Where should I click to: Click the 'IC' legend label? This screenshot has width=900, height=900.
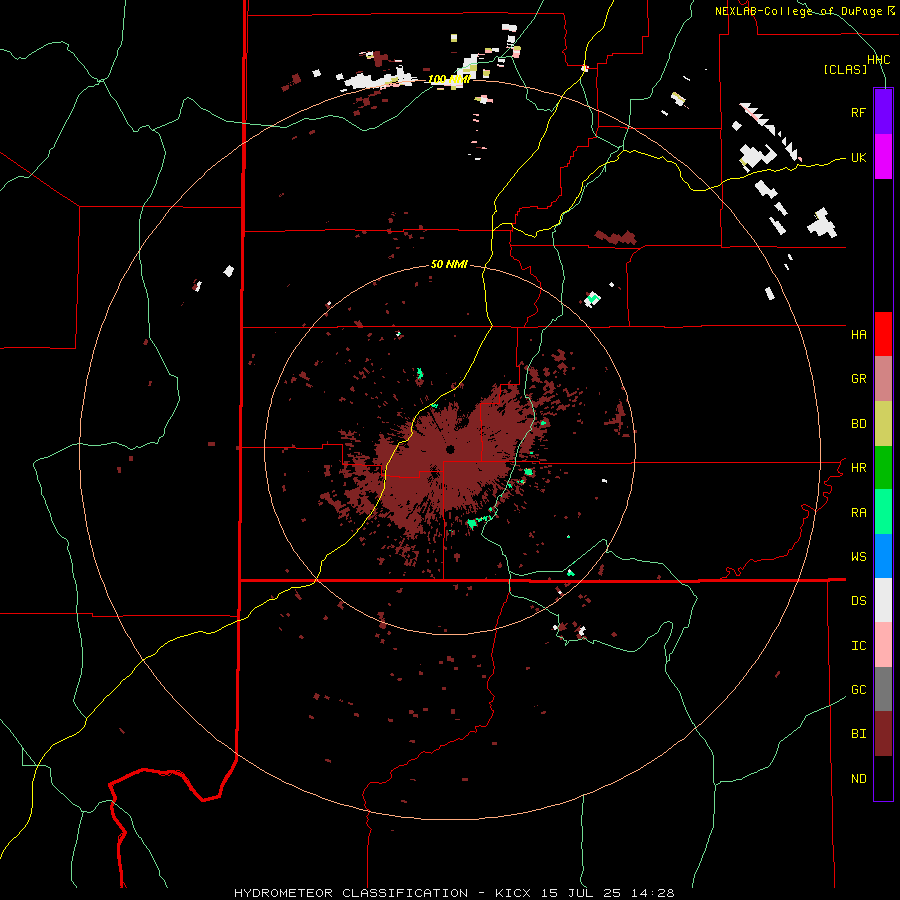pyautogui.click(x=858, y=645)
